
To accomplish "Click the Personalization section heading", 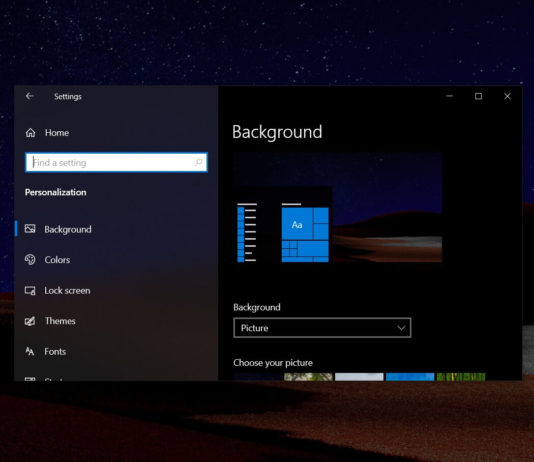I will (x=56, y=192).
